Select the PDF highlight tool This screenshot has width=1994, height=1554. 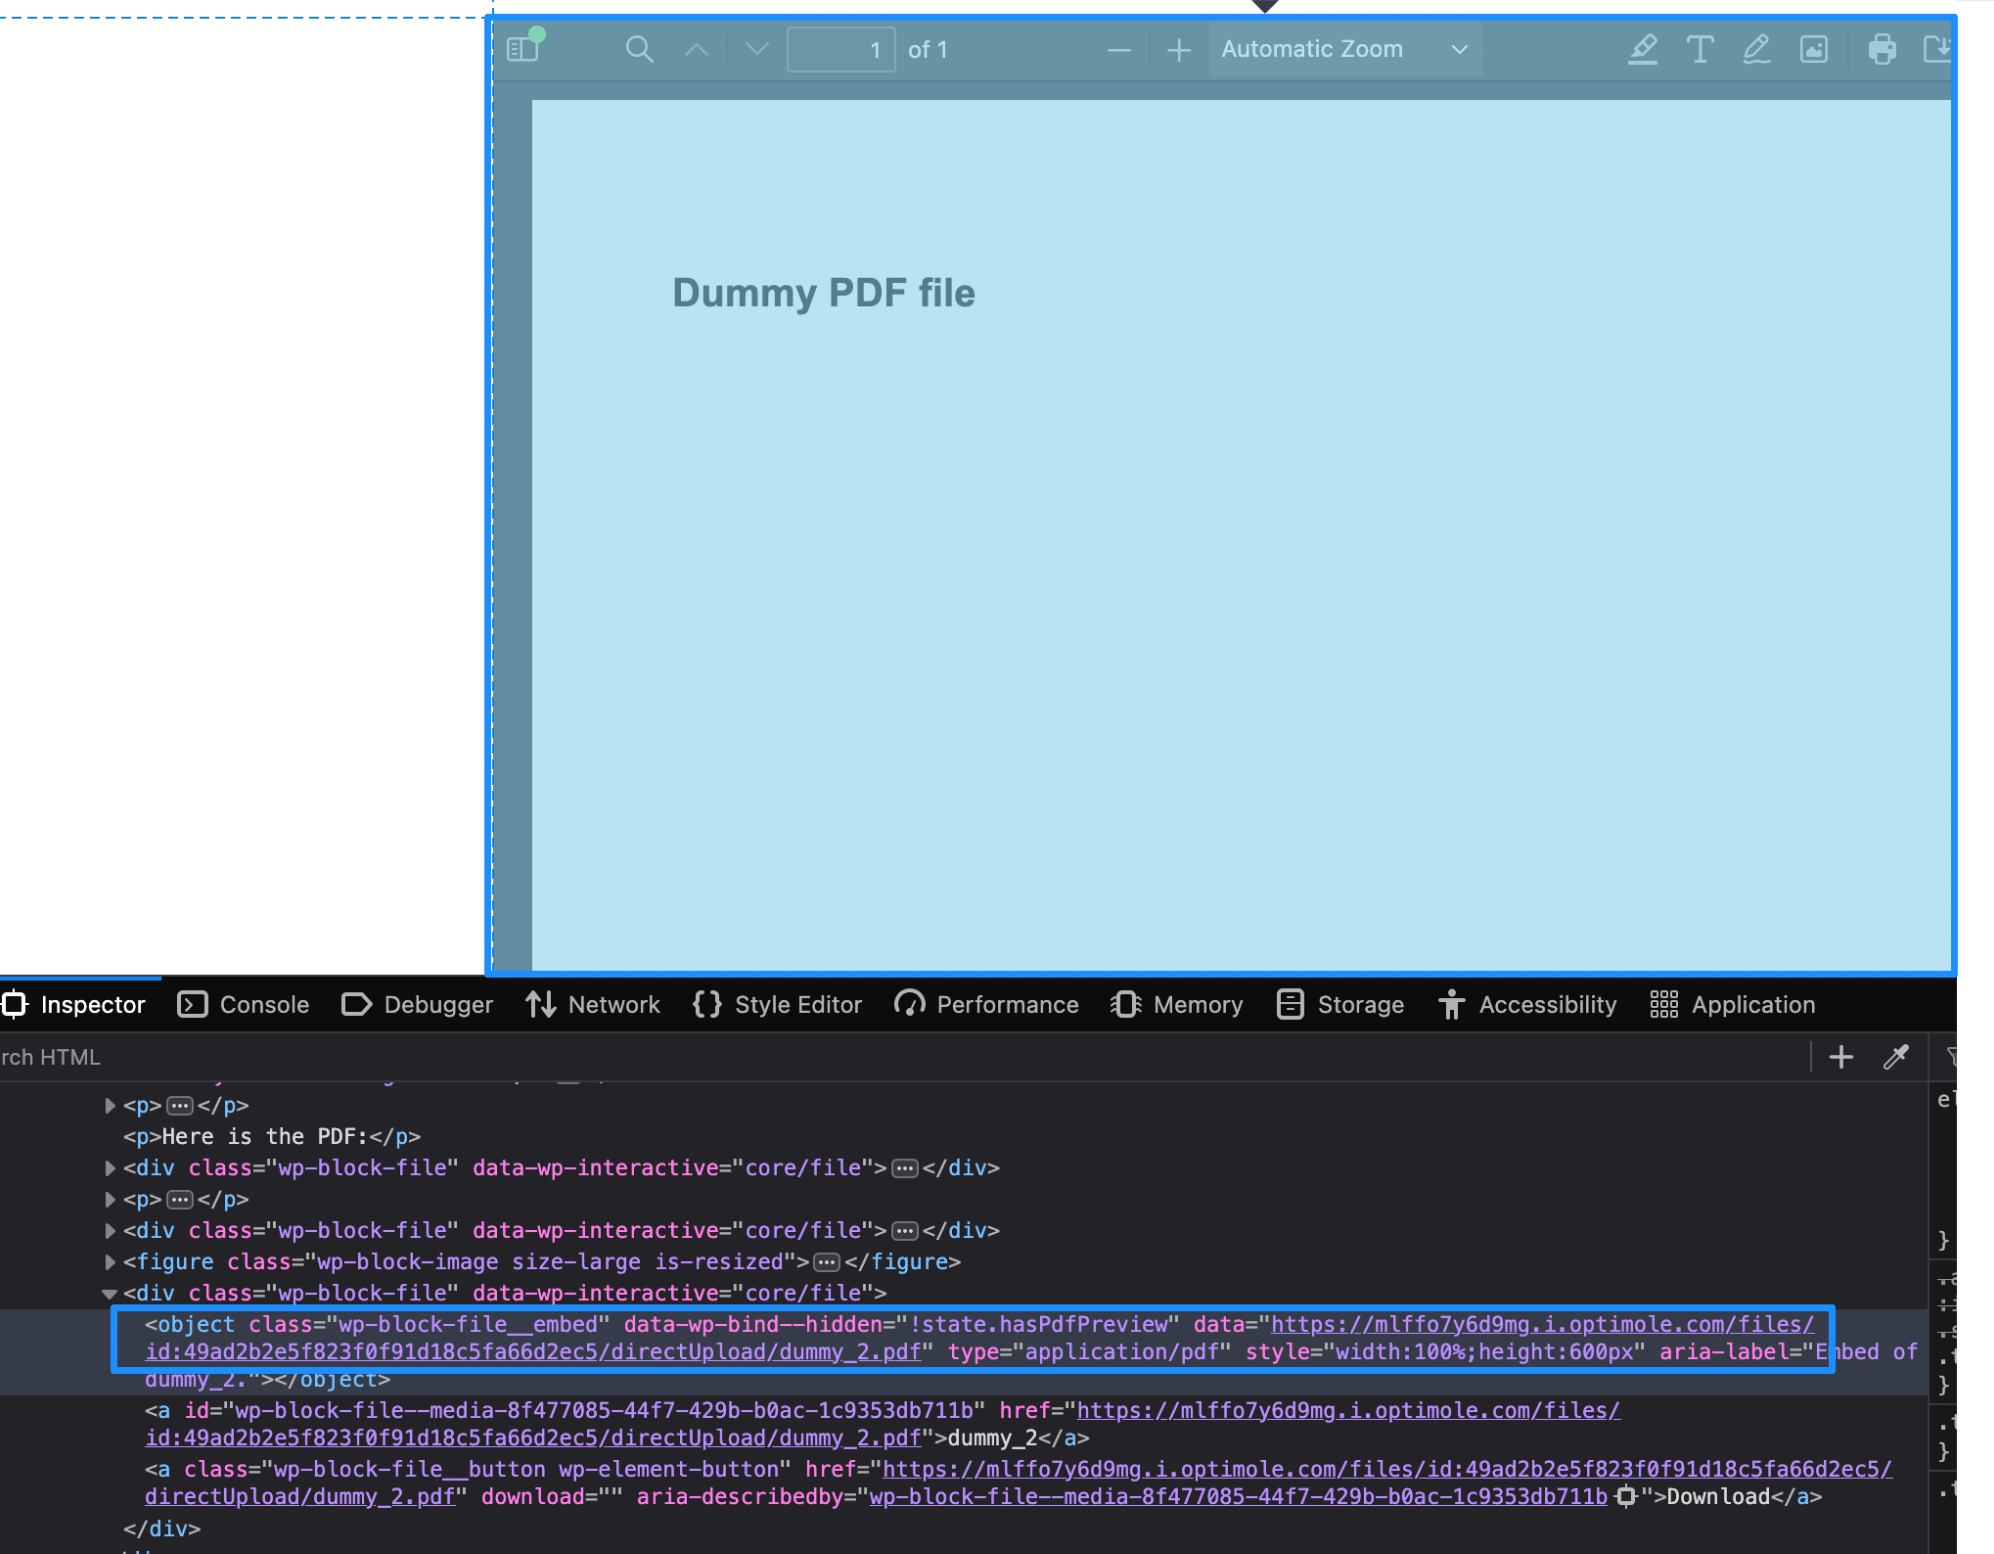[x=1642, y=49]
